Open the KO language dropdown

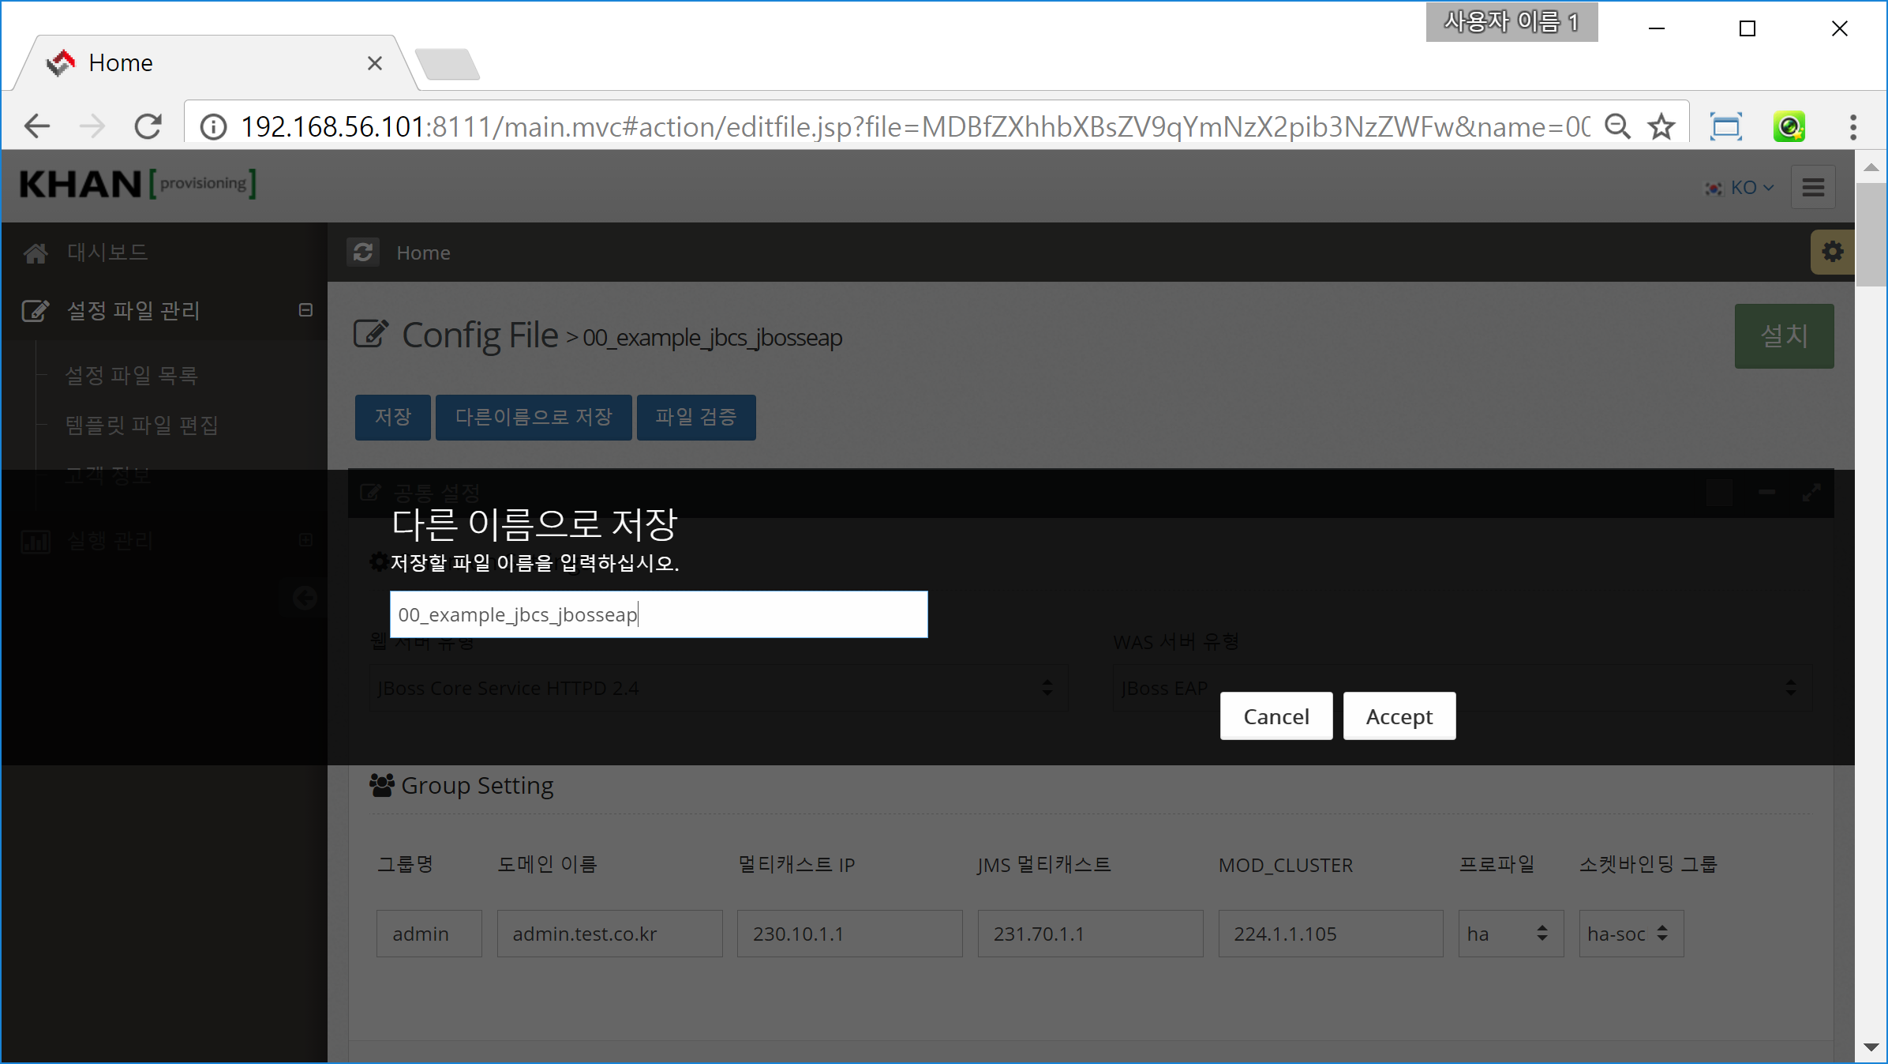click(1740, 187)
